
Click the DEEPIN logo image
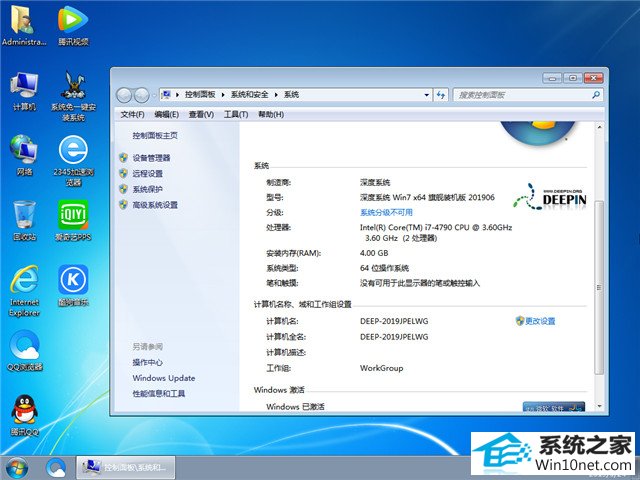click(550, 197)
